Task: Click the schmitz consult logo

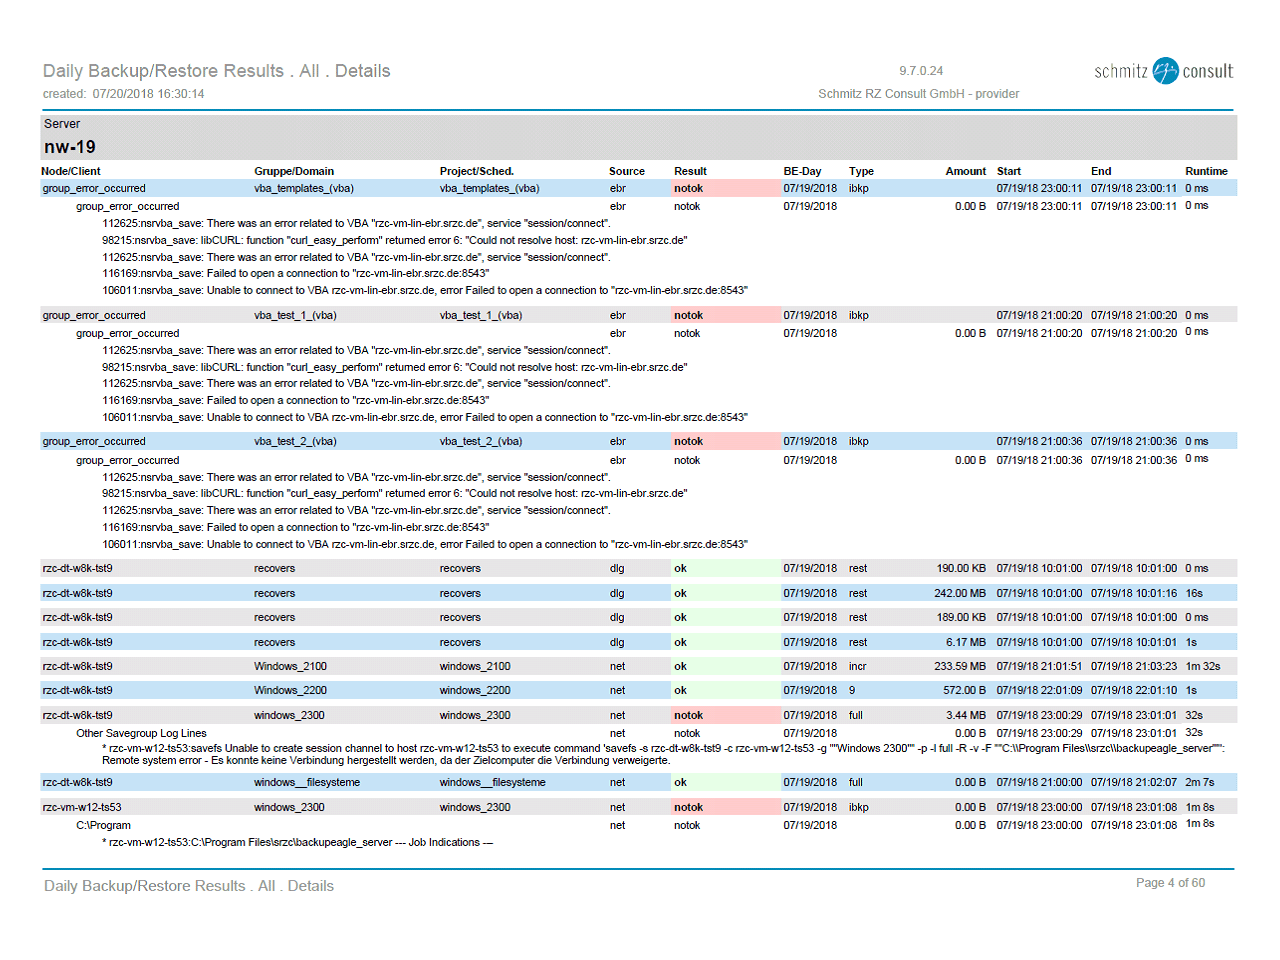Action: tap(1163, 71)
